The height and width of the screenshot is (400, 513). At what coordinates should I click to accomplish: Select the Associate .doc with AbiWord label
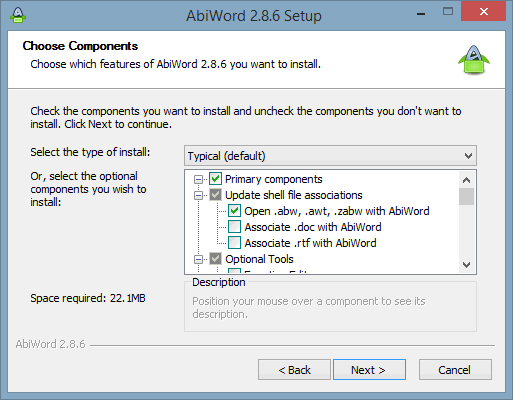(313, 227)
